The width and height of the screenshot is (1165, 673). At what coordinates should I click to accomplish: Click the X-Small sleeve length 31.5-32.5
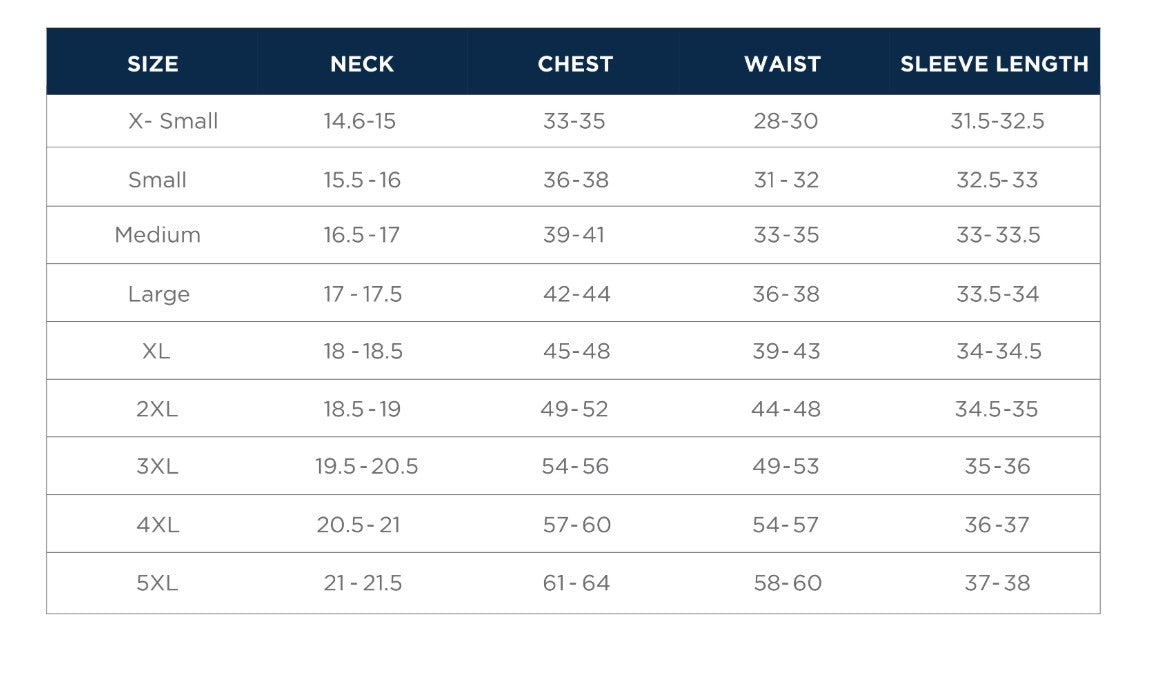coord(997,121)
